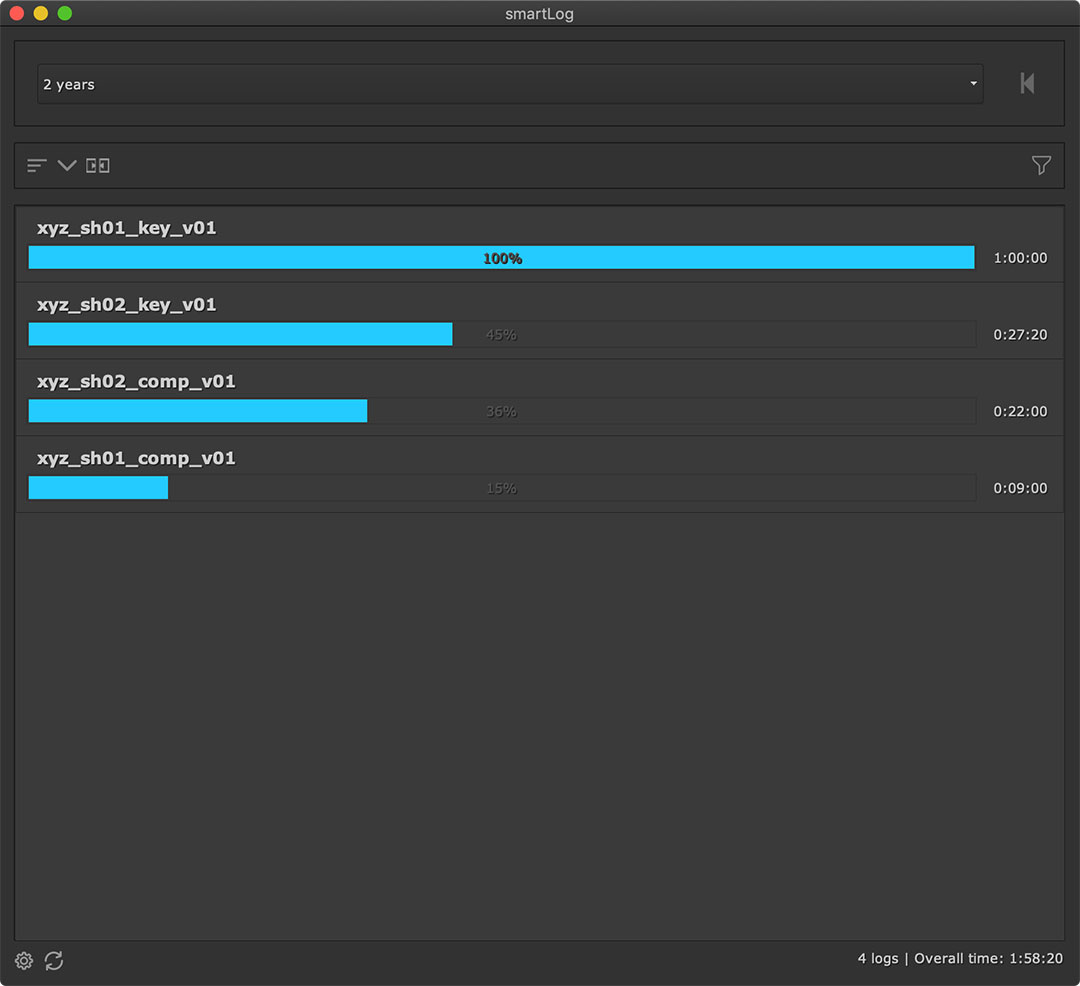The image size is (1080, 986).
Task: Click the green maximize window button
Action: (x=65, y=14)
